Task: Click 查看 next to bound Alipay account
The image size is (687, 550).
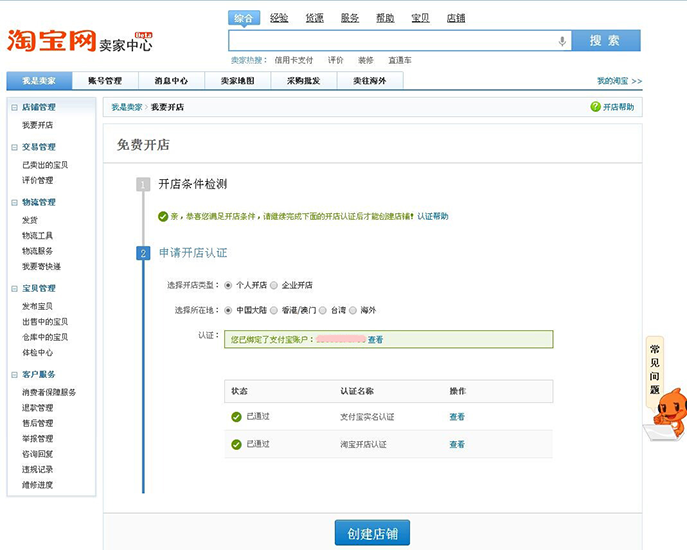Action: coord(375,340)
